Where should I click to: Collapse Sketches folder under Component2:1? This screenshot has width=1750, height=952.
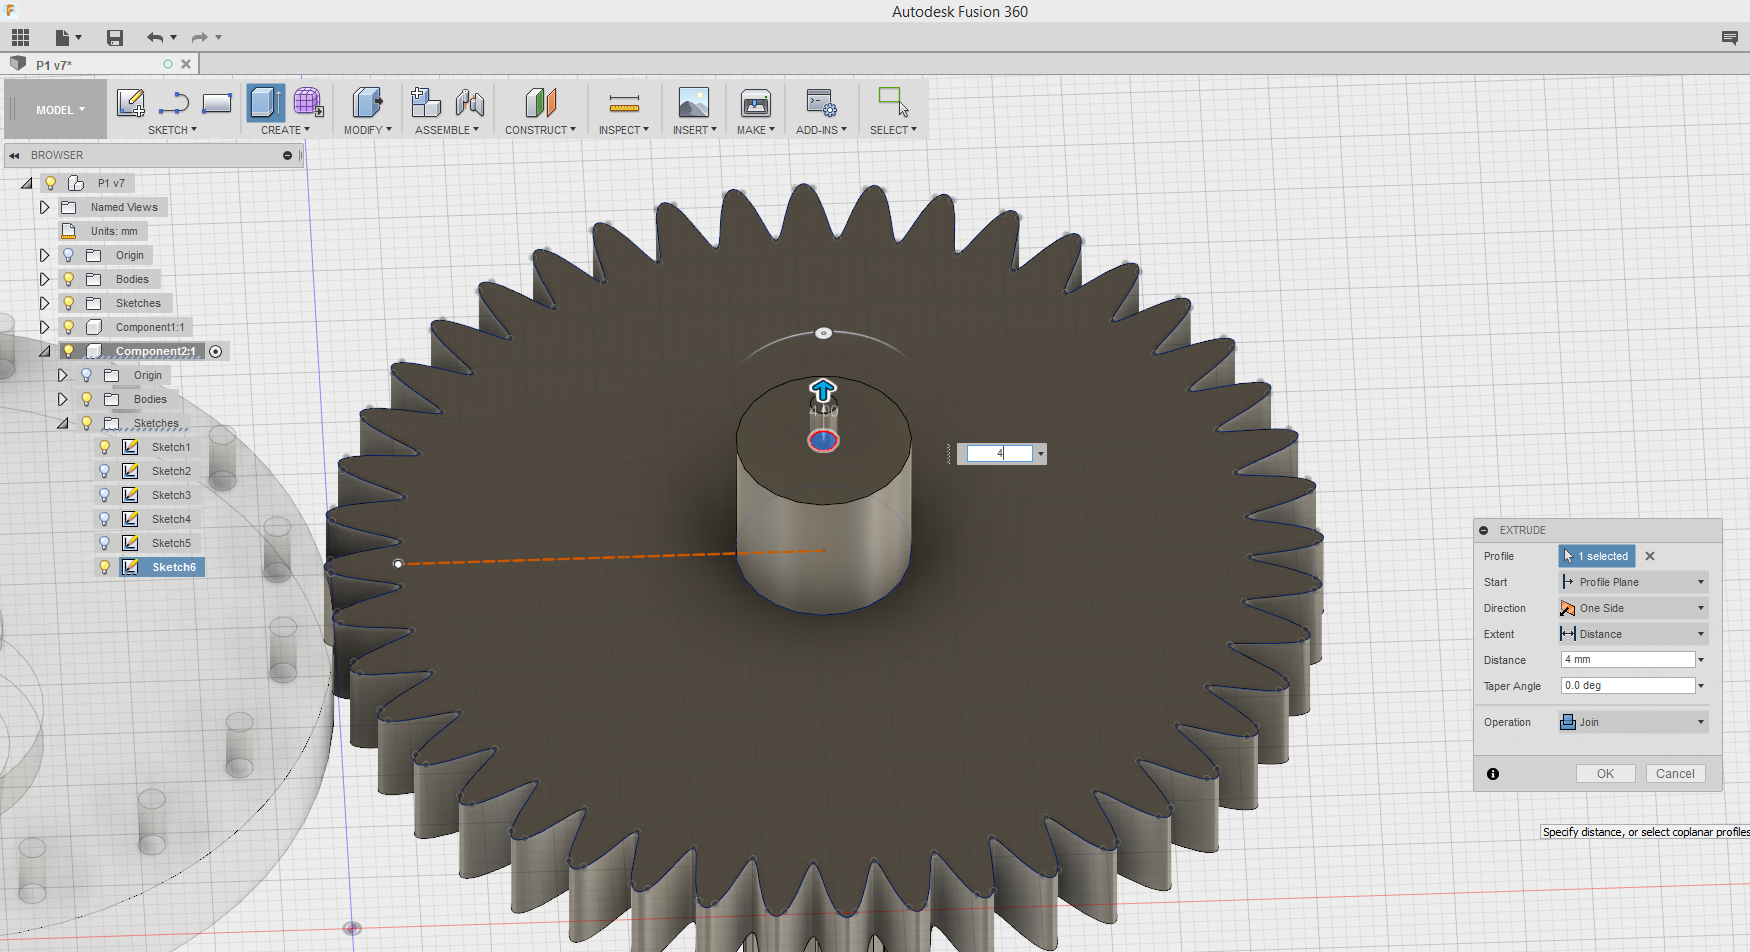62,424
